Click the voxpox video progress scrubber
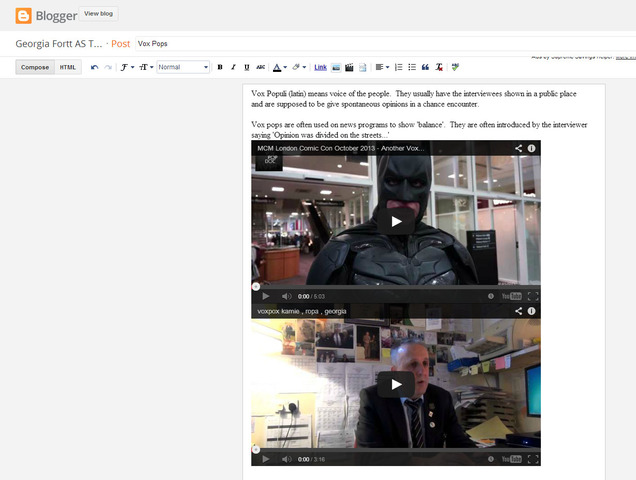The height and width of the screenshot is (480, 636). pyautogui.click(x=256, y=450)
